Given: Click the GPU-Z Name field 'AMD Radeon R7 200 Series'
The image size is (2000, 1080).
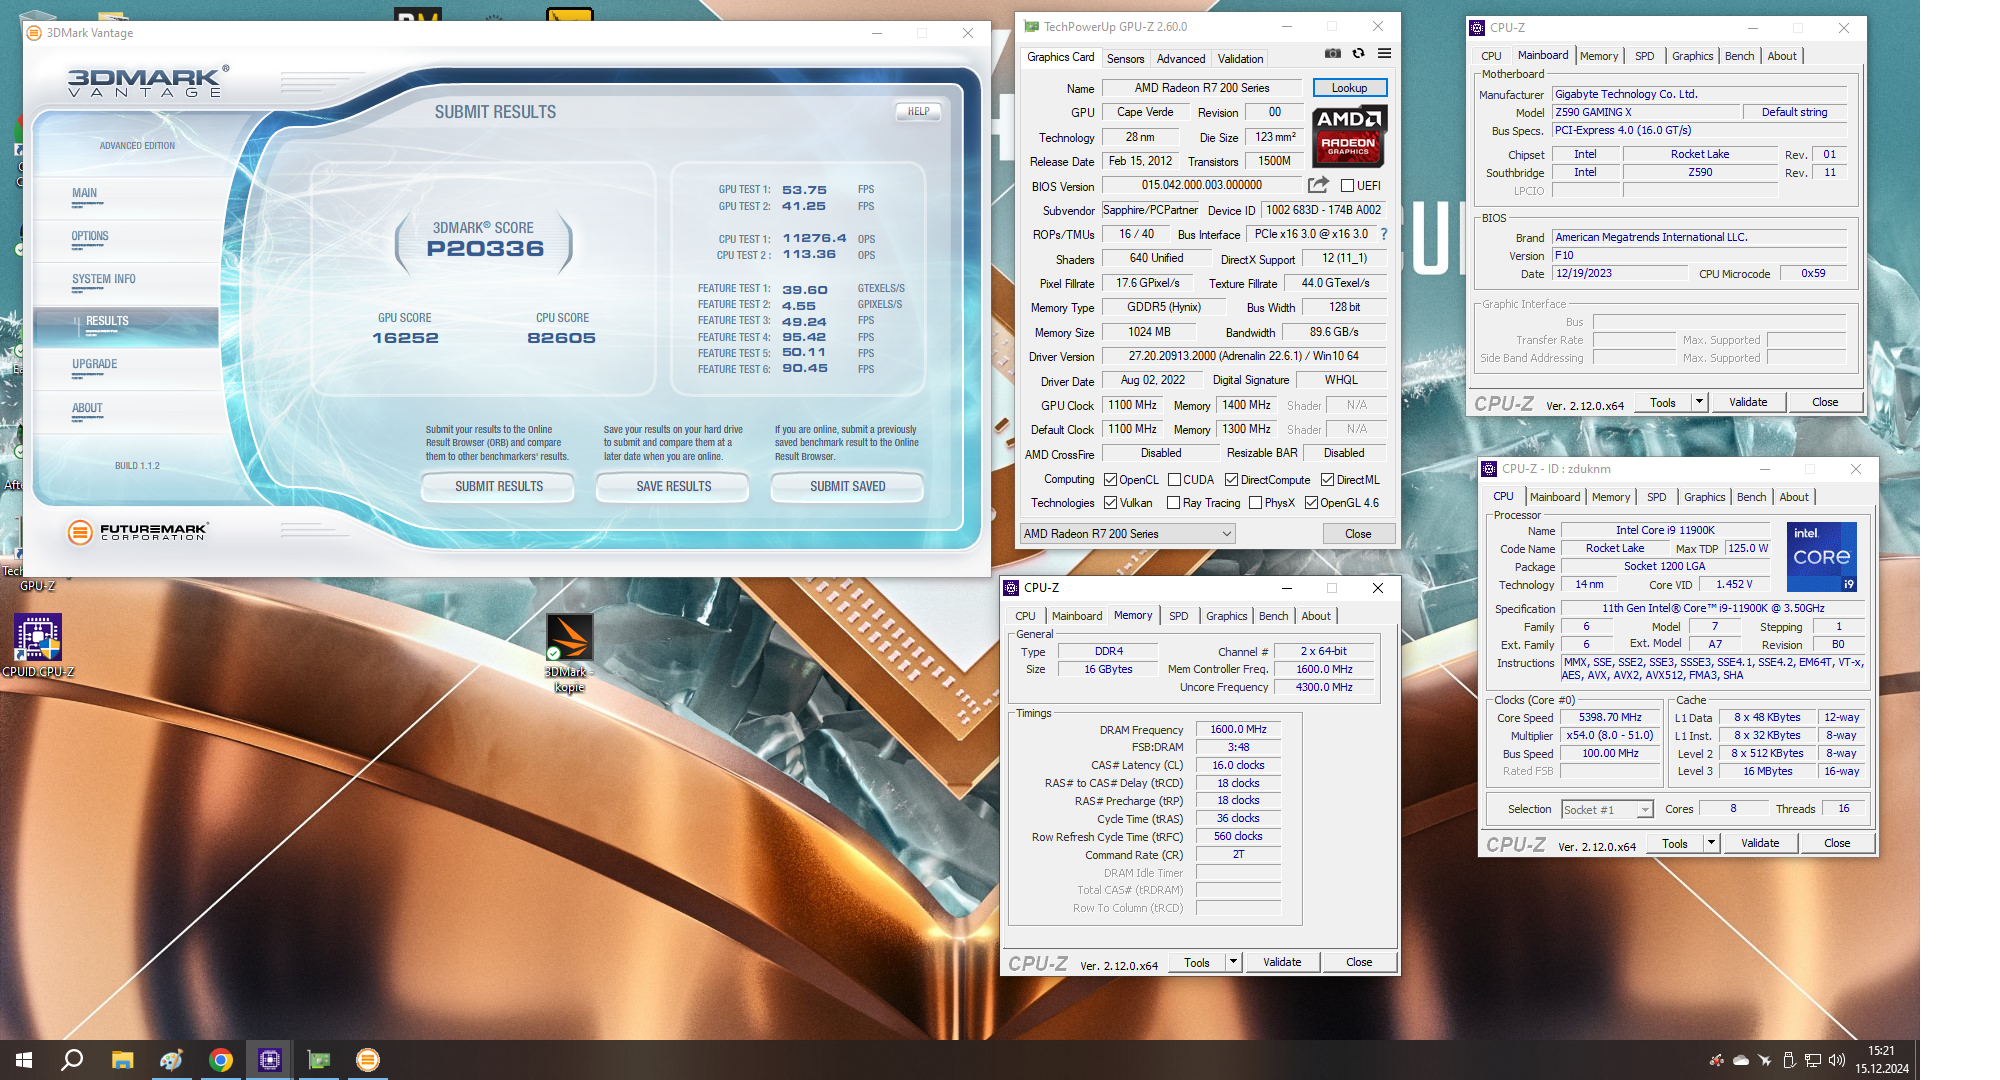Looking at the screenshot, I should 1202,88.
